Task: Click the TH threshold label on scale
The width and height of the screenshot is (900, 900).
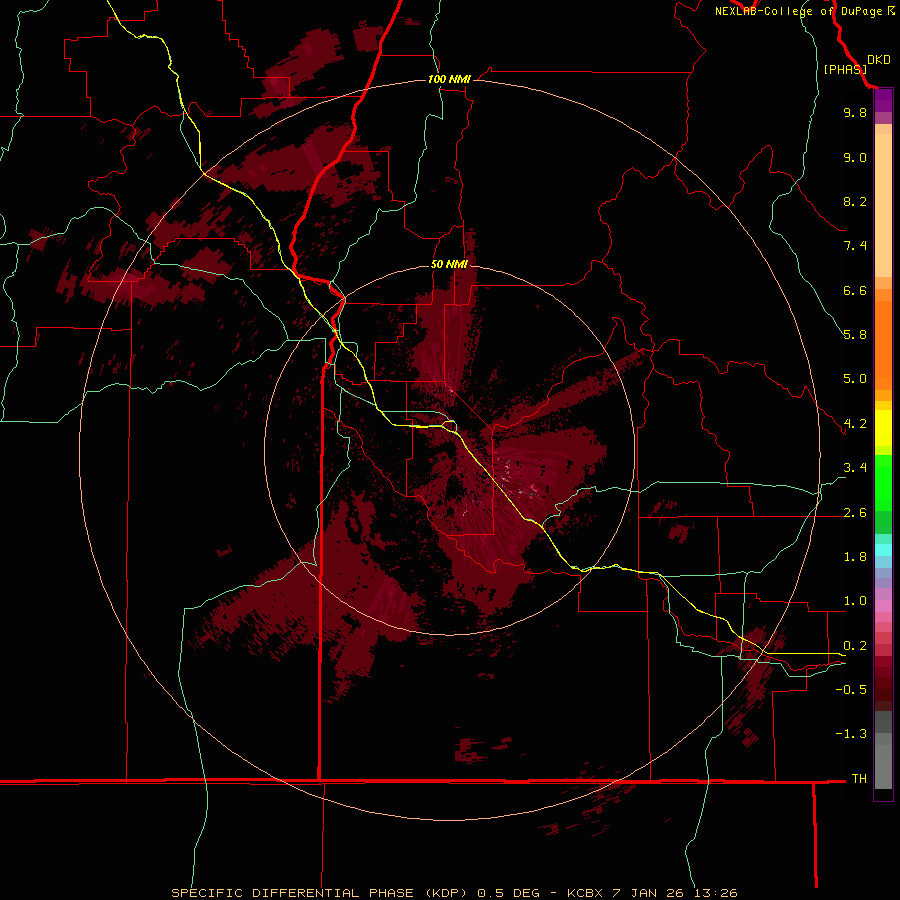Action: point(859,779)
